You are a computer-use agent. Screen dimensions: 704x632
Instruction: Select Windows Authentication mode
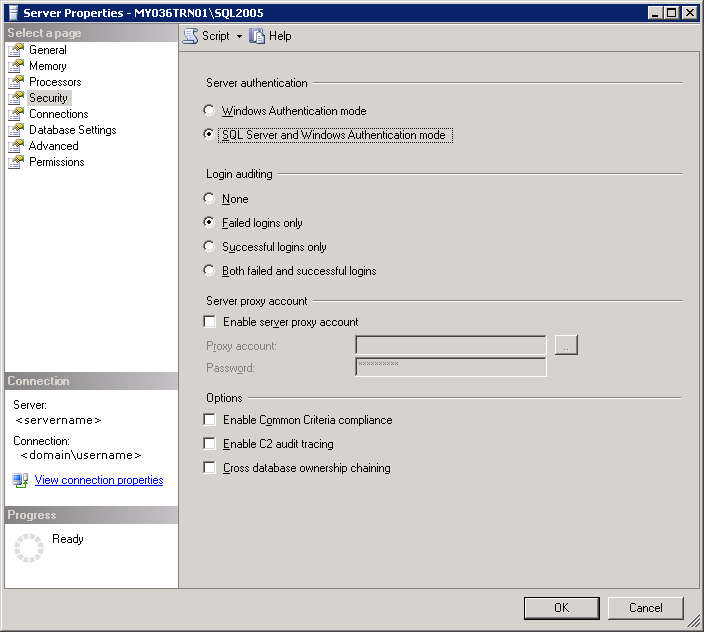tap(209, 110)
